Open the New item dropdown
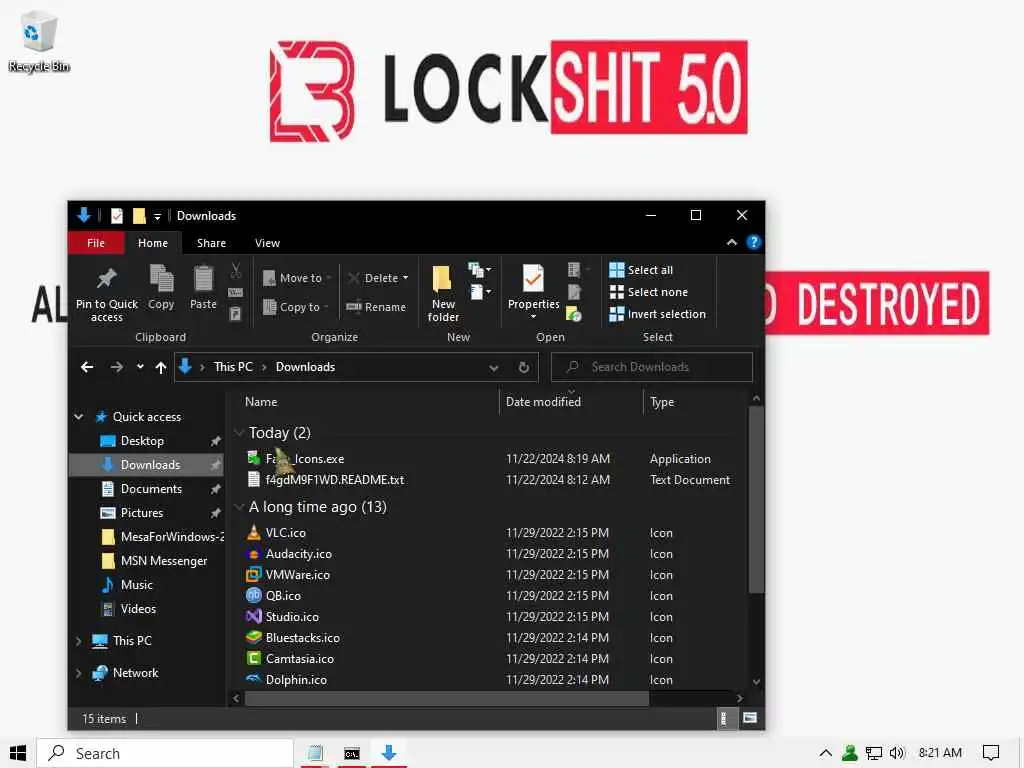The height and width of the screenshot is (768, 1024). click(479, 270)
